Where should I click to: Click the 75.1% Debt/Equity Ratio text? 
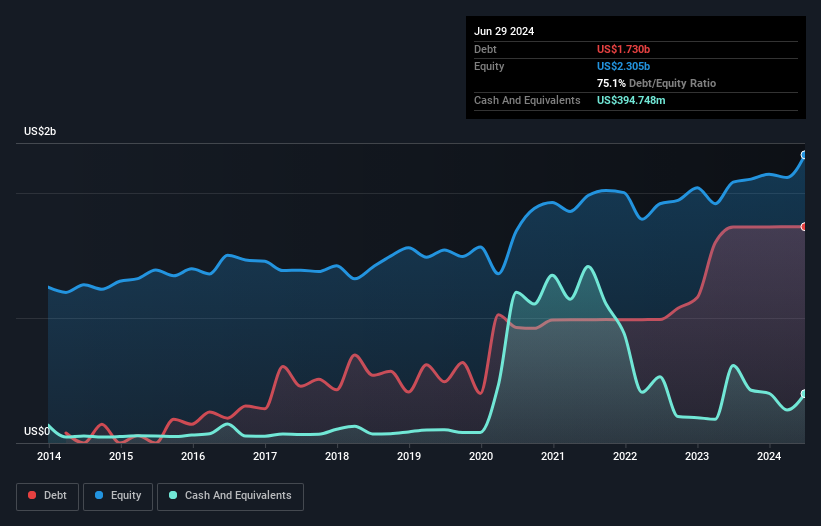656,83
